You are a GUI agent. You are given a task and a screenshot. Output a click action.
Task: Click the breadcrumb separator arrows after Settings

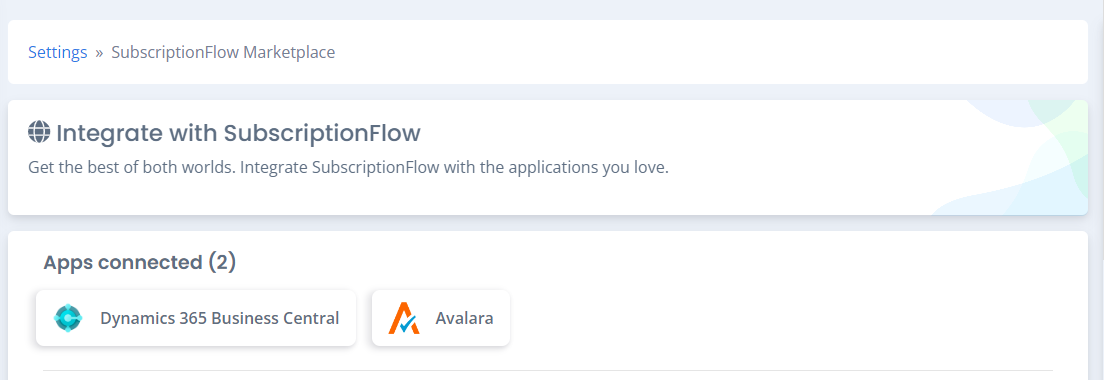pyautogui.click(x=99, y=53)
